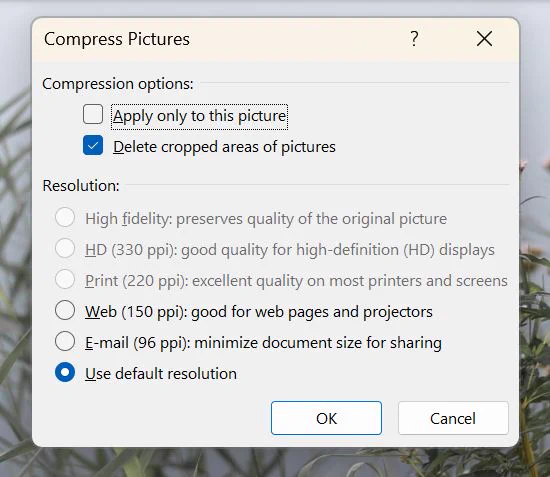Select the Use default resolution radio button

click(65, 372)
